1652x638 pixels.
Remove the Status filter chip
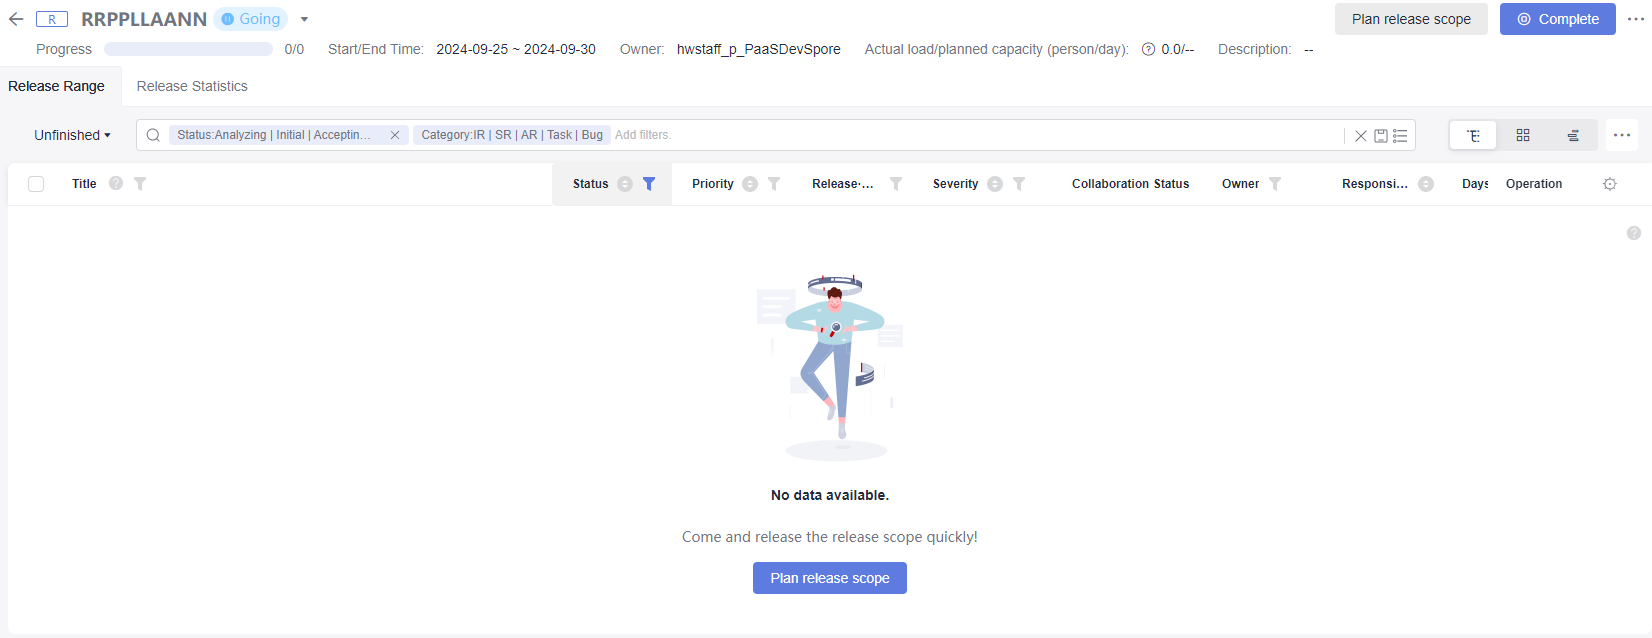coord(395,135)
